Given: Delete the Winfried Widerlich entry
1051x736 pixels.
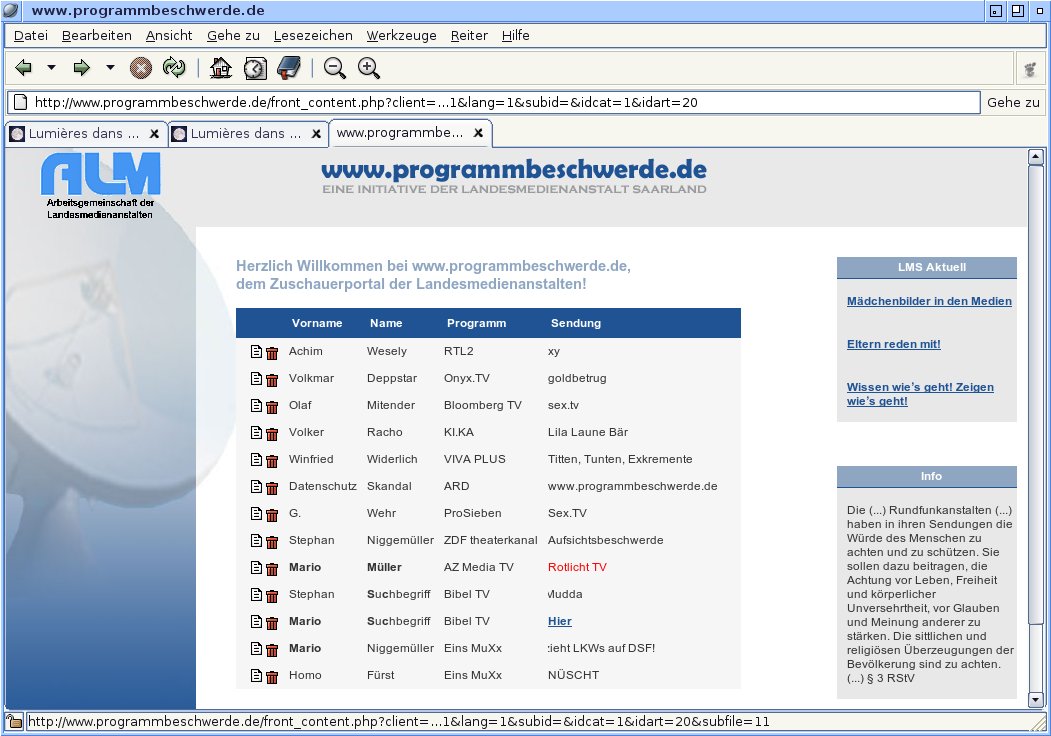Looking at the screenshot, I should (x=272, y=461).
